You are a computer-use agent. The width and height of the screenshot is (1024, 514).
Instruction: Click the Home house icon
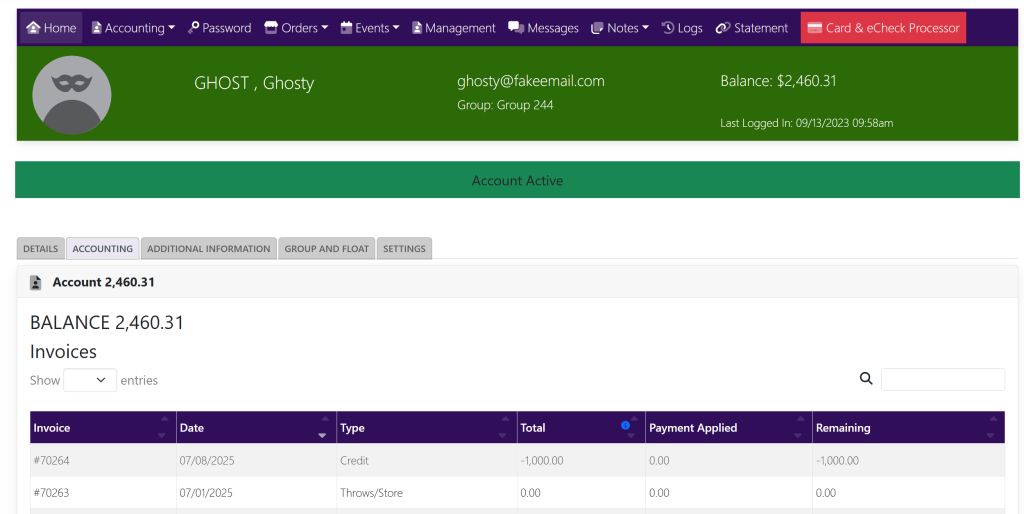(33, 28)
